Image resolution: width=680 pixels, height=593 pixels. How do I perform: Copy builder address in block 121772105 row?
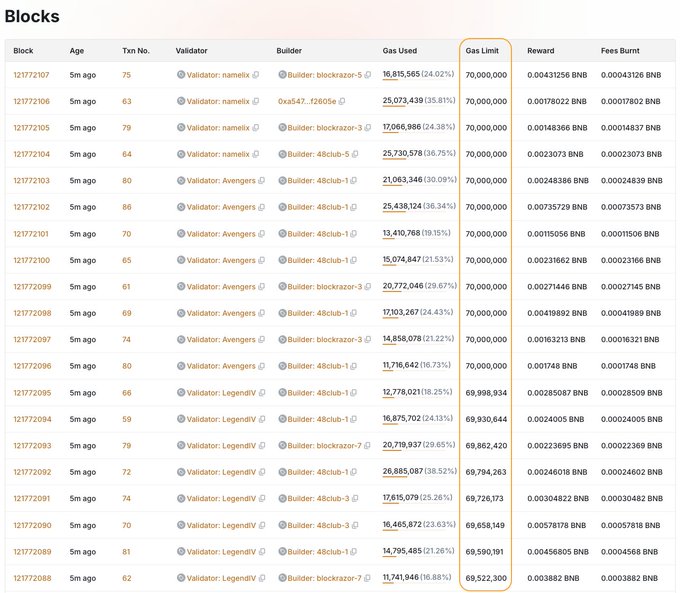click(367, 128)
